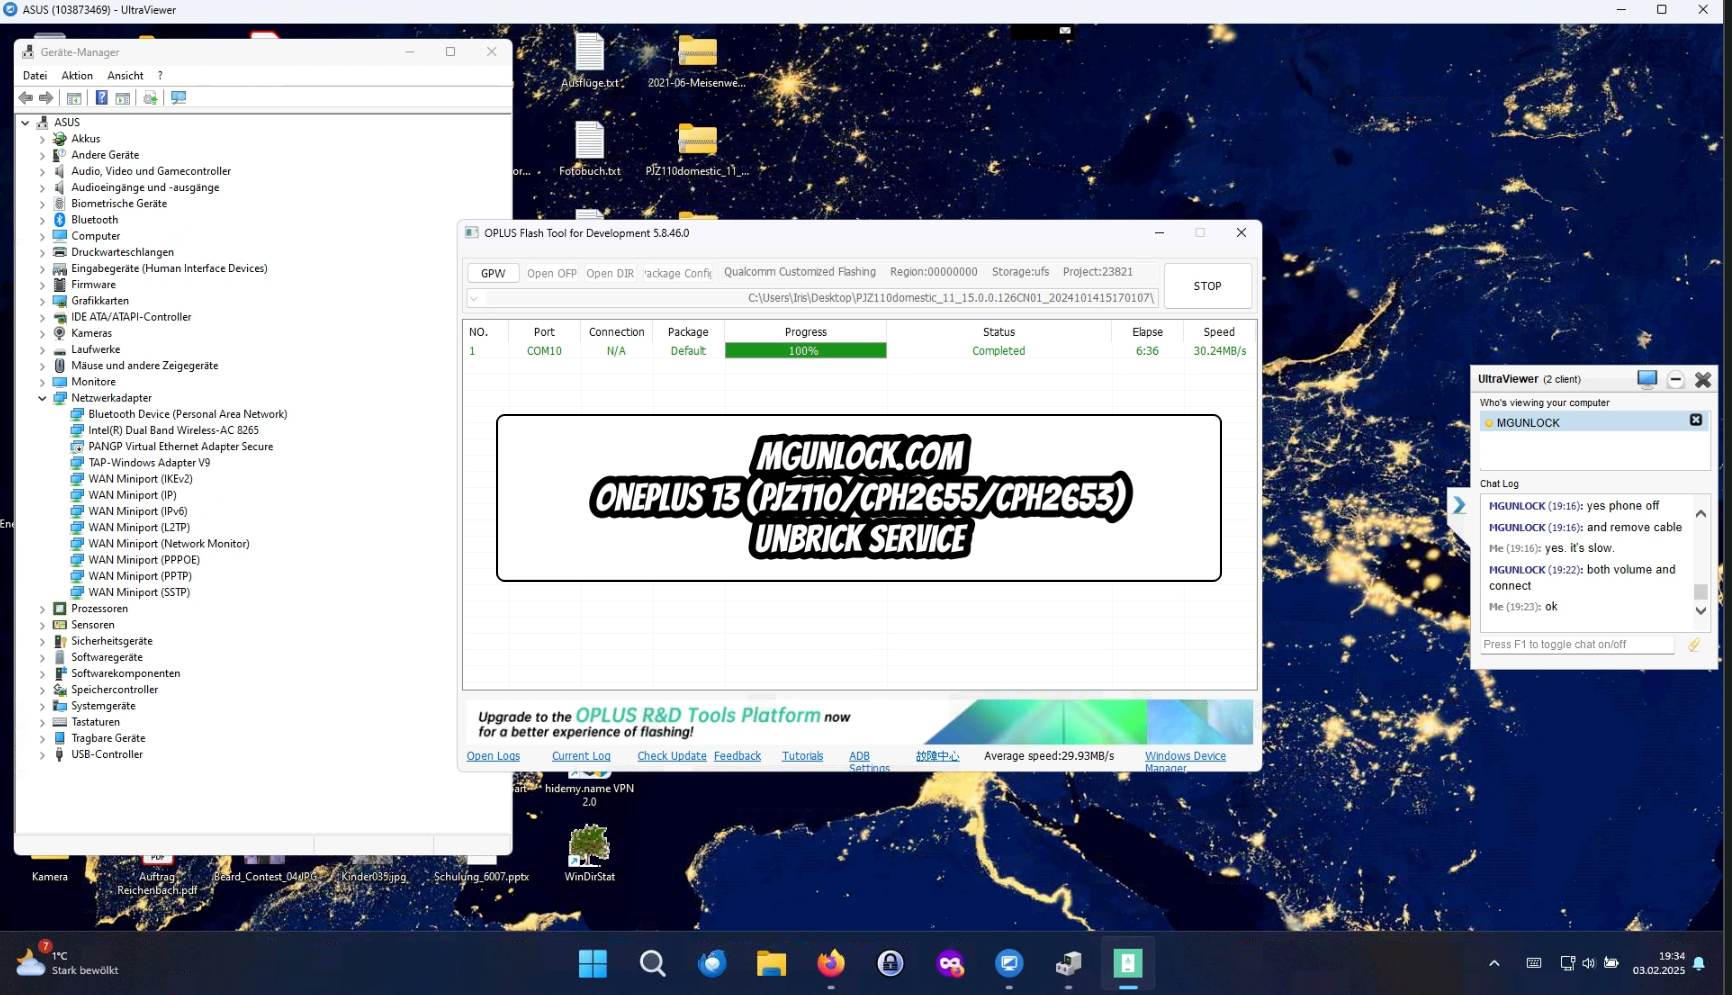
Task: Click the UltraViewer chat message input field
Action: click(x=1577, y=645)
